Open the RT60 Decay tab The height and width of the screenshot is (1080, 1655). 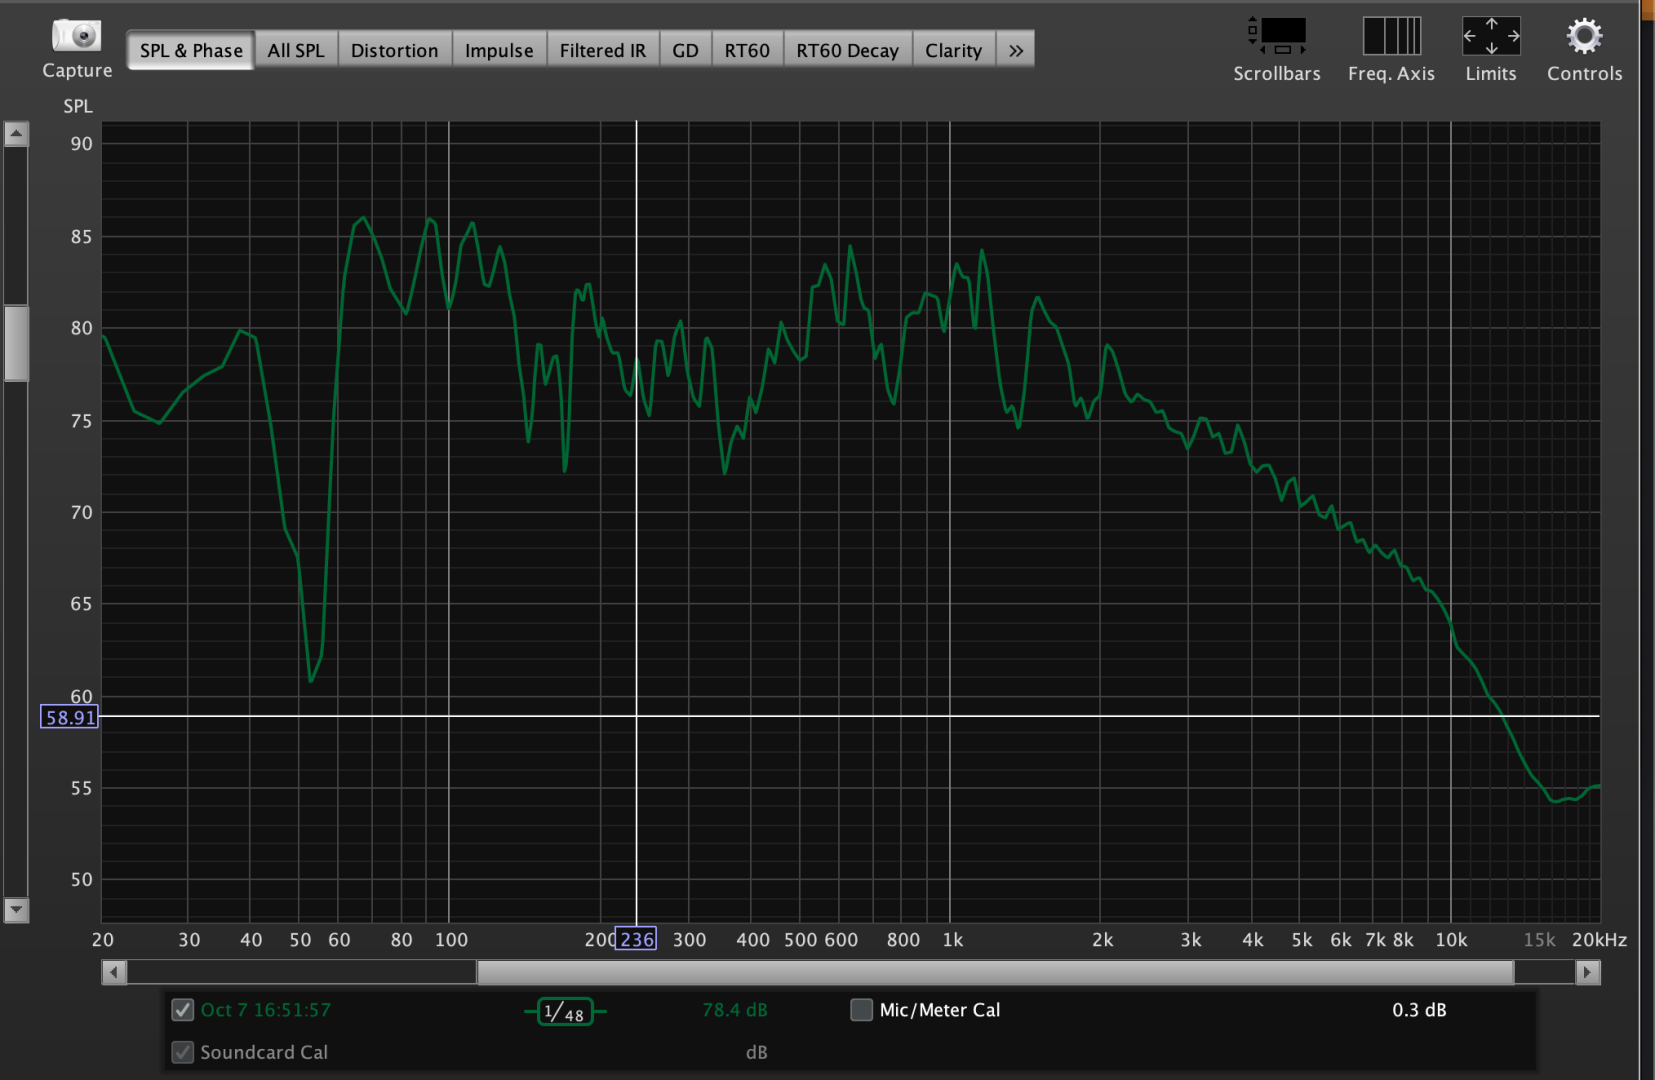coord(847,50)
